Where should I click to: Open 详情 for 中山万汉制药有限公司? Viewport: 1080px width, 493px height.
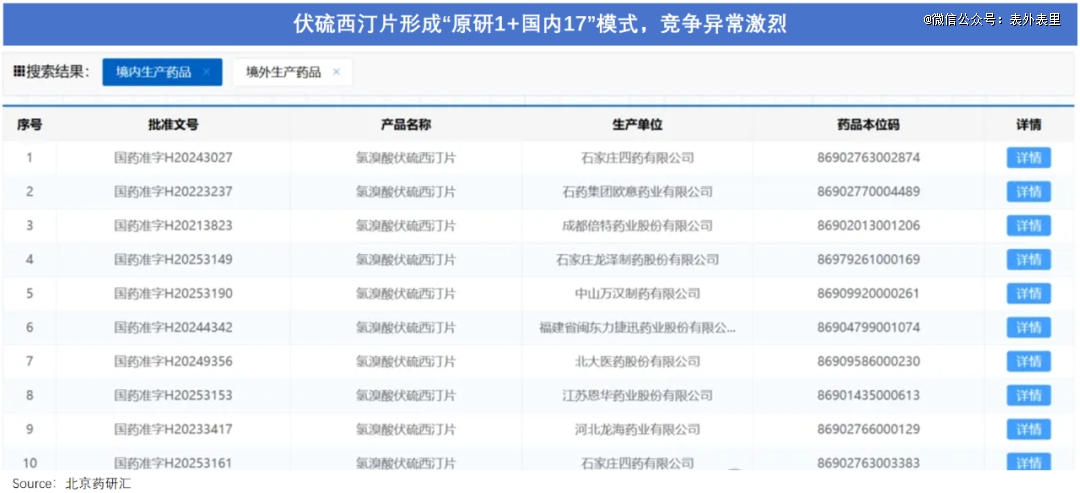(1028, 293)
